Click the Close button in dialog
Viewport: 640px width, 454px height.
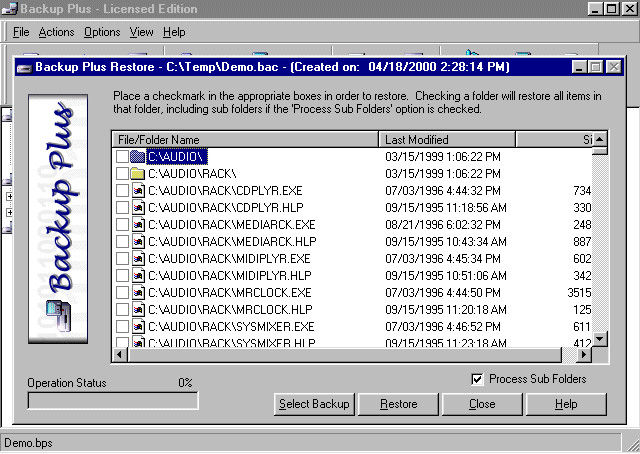tap(482, 404)
